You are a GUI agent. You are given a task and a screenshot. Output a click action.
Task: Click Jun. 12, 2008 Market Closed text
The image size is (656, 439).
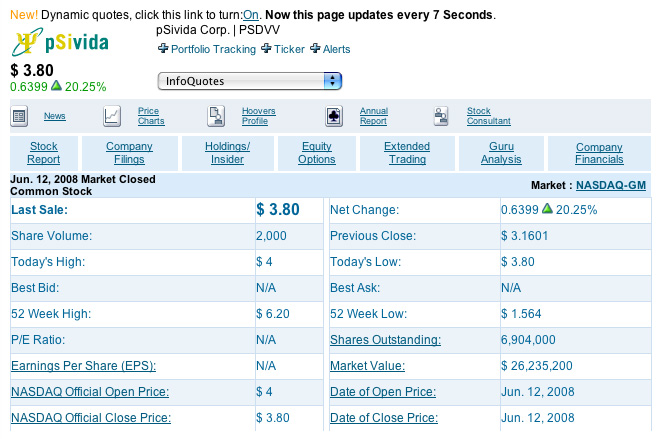[83, 179]
